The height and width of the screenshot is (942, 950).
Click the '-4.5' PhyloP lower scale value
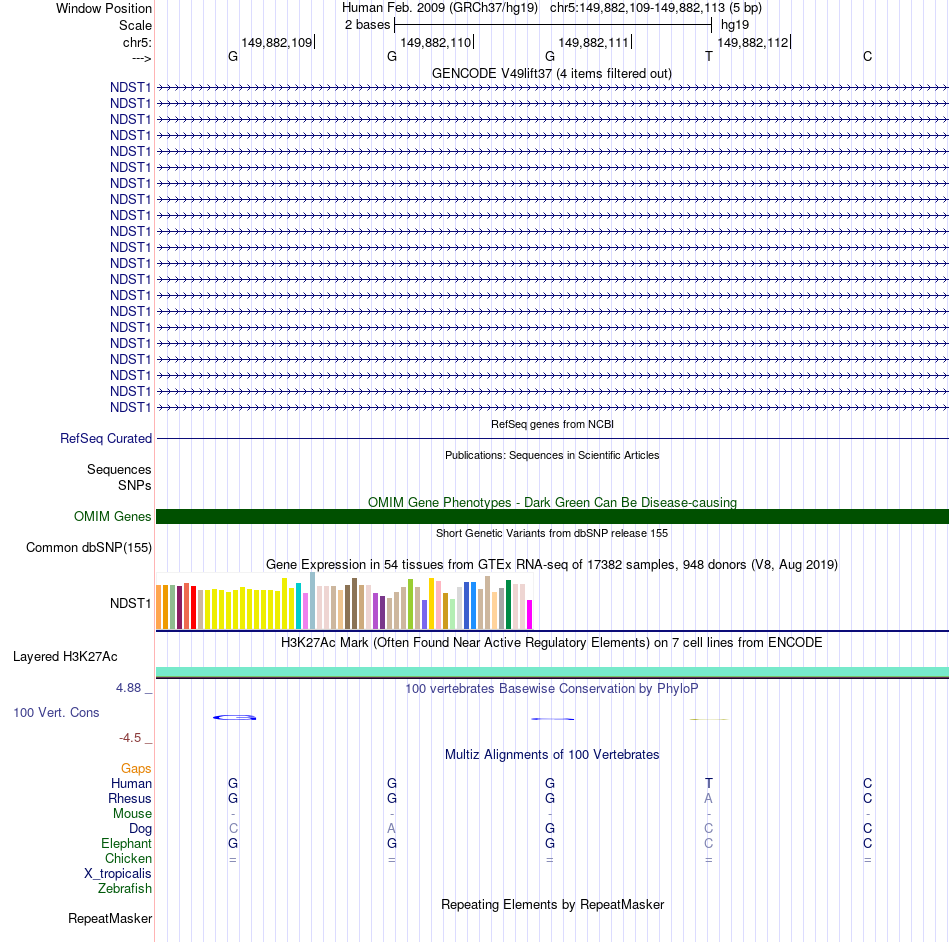click(x=130, y=737)
